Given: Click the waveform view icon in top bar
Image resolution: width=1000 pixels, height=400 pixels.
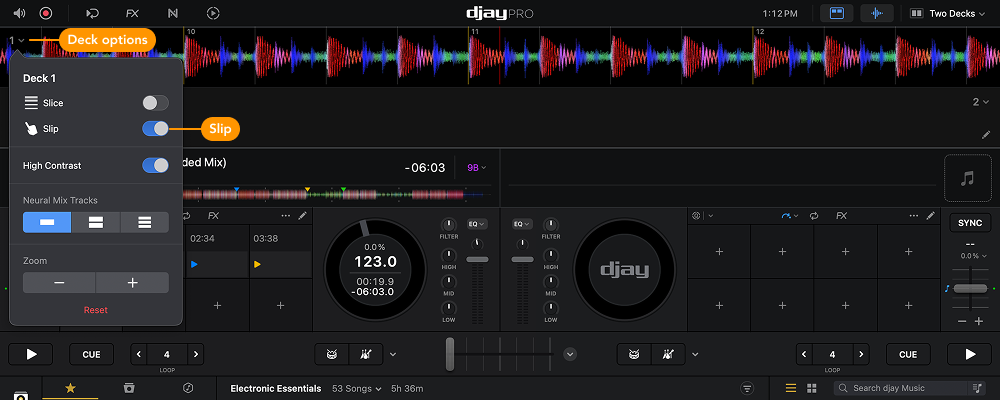Looking at the screenshot, I should [x=878, y=13].
